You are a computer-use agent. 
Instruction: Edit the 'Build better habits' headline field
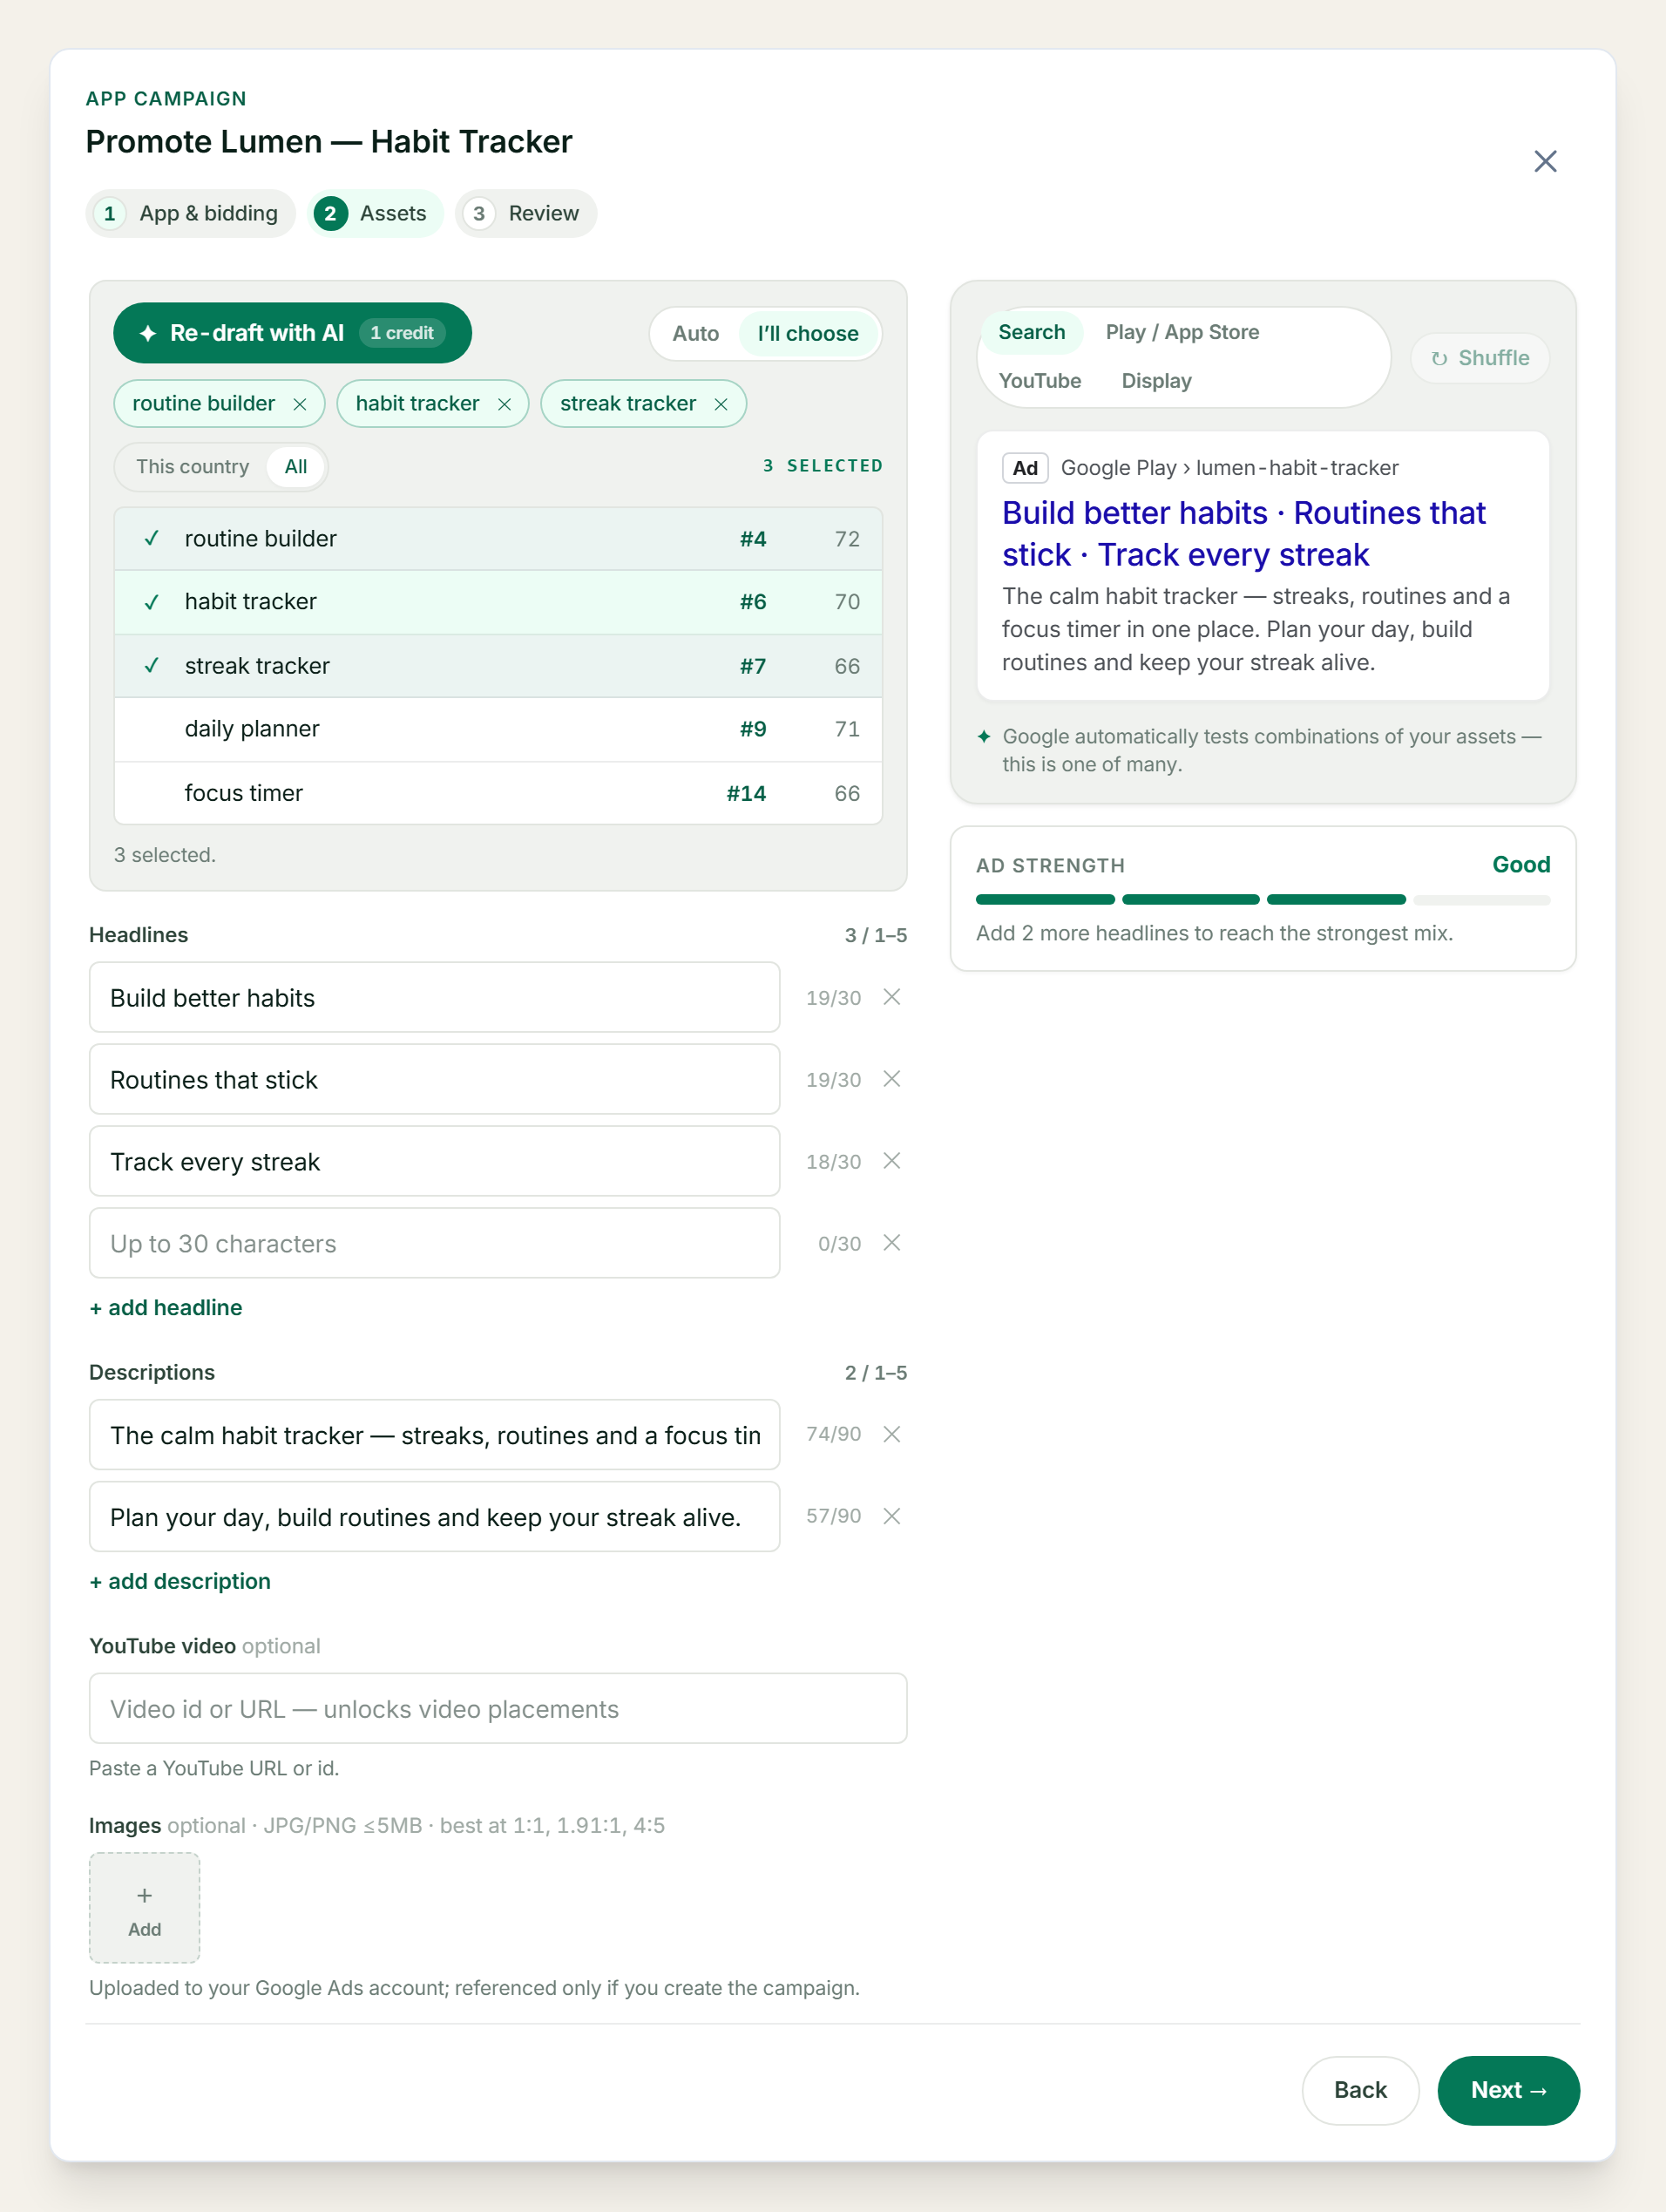coord(434,997)
